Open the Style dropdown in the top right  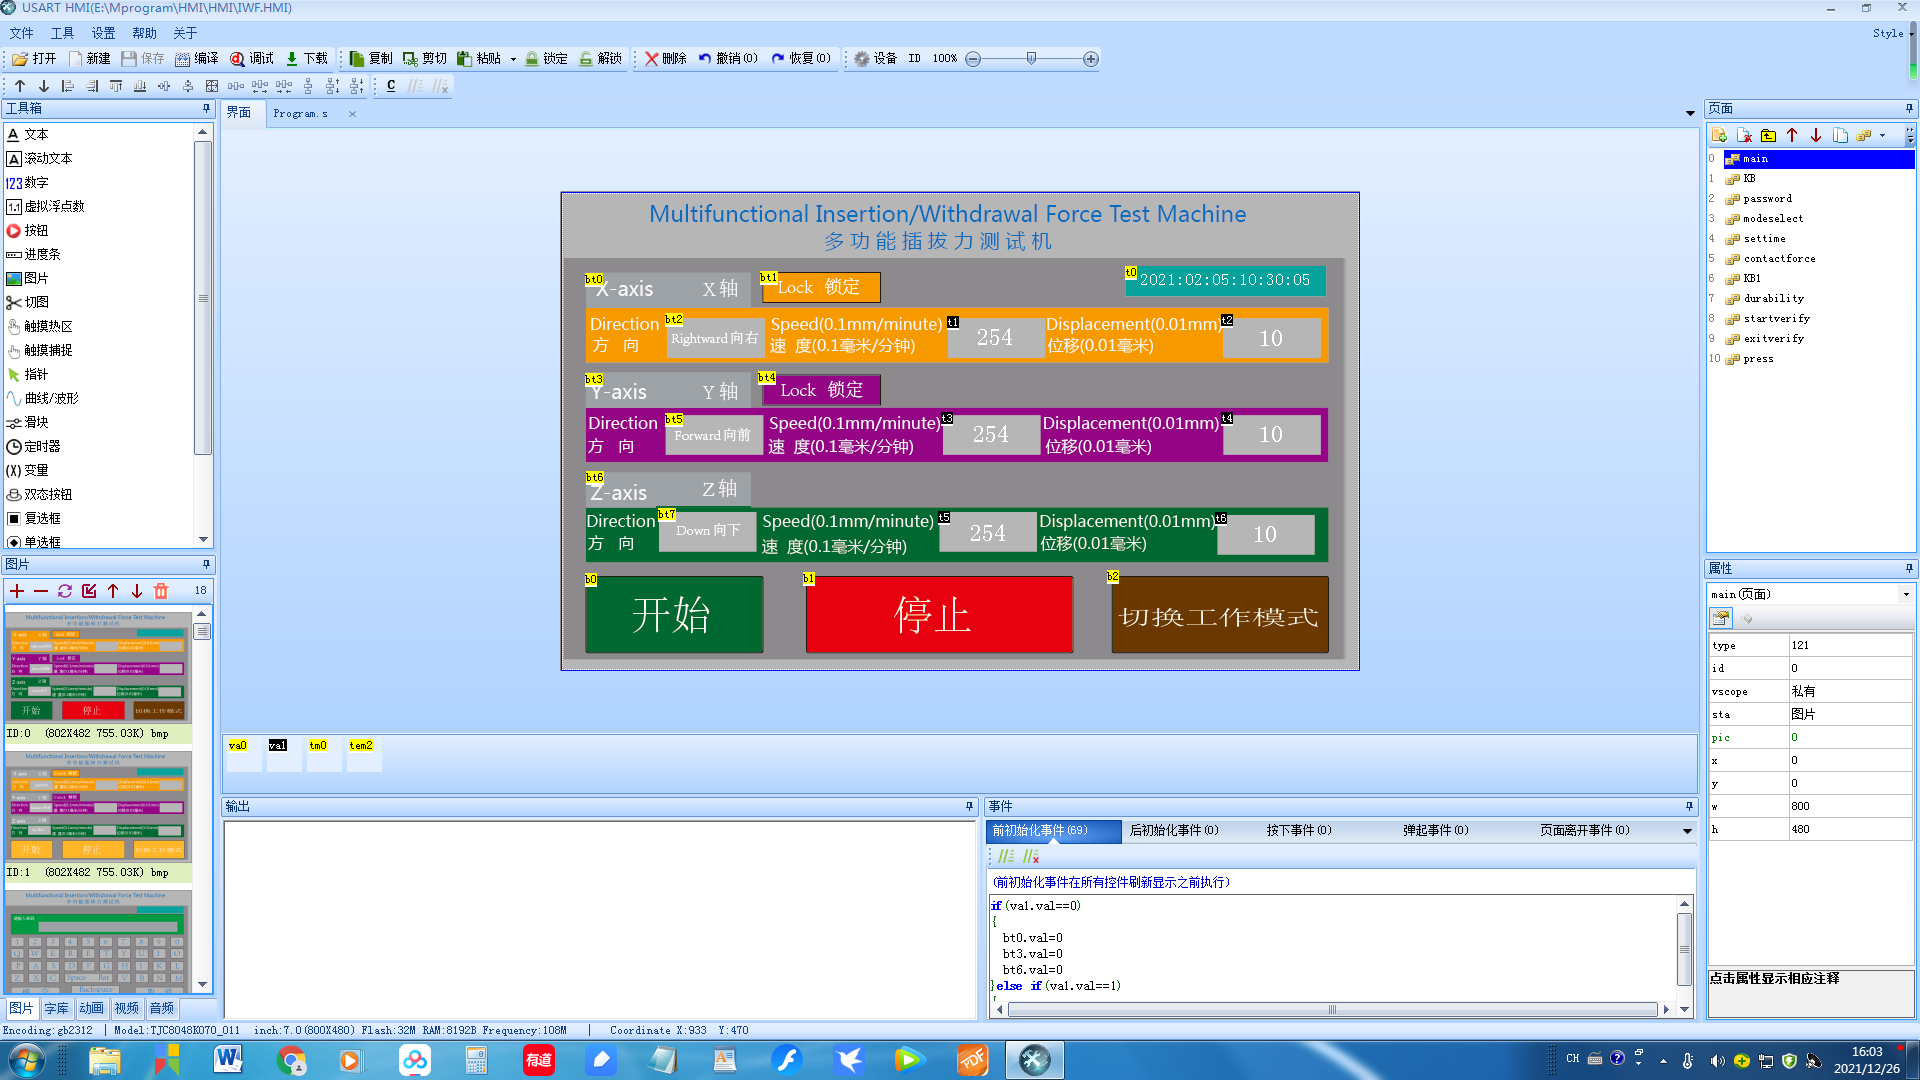click(1894, 33)
